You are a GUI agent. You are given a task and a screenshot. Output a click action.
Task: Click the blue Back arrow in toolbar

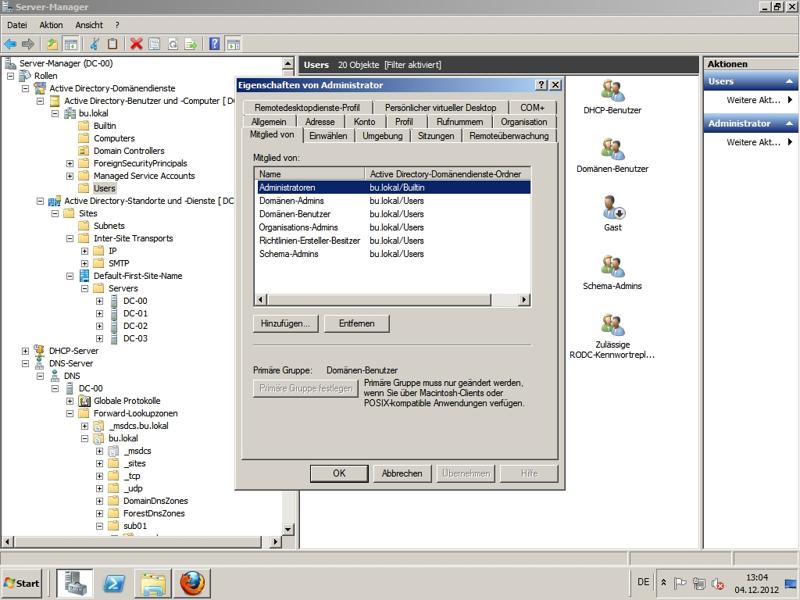point(10,44)
